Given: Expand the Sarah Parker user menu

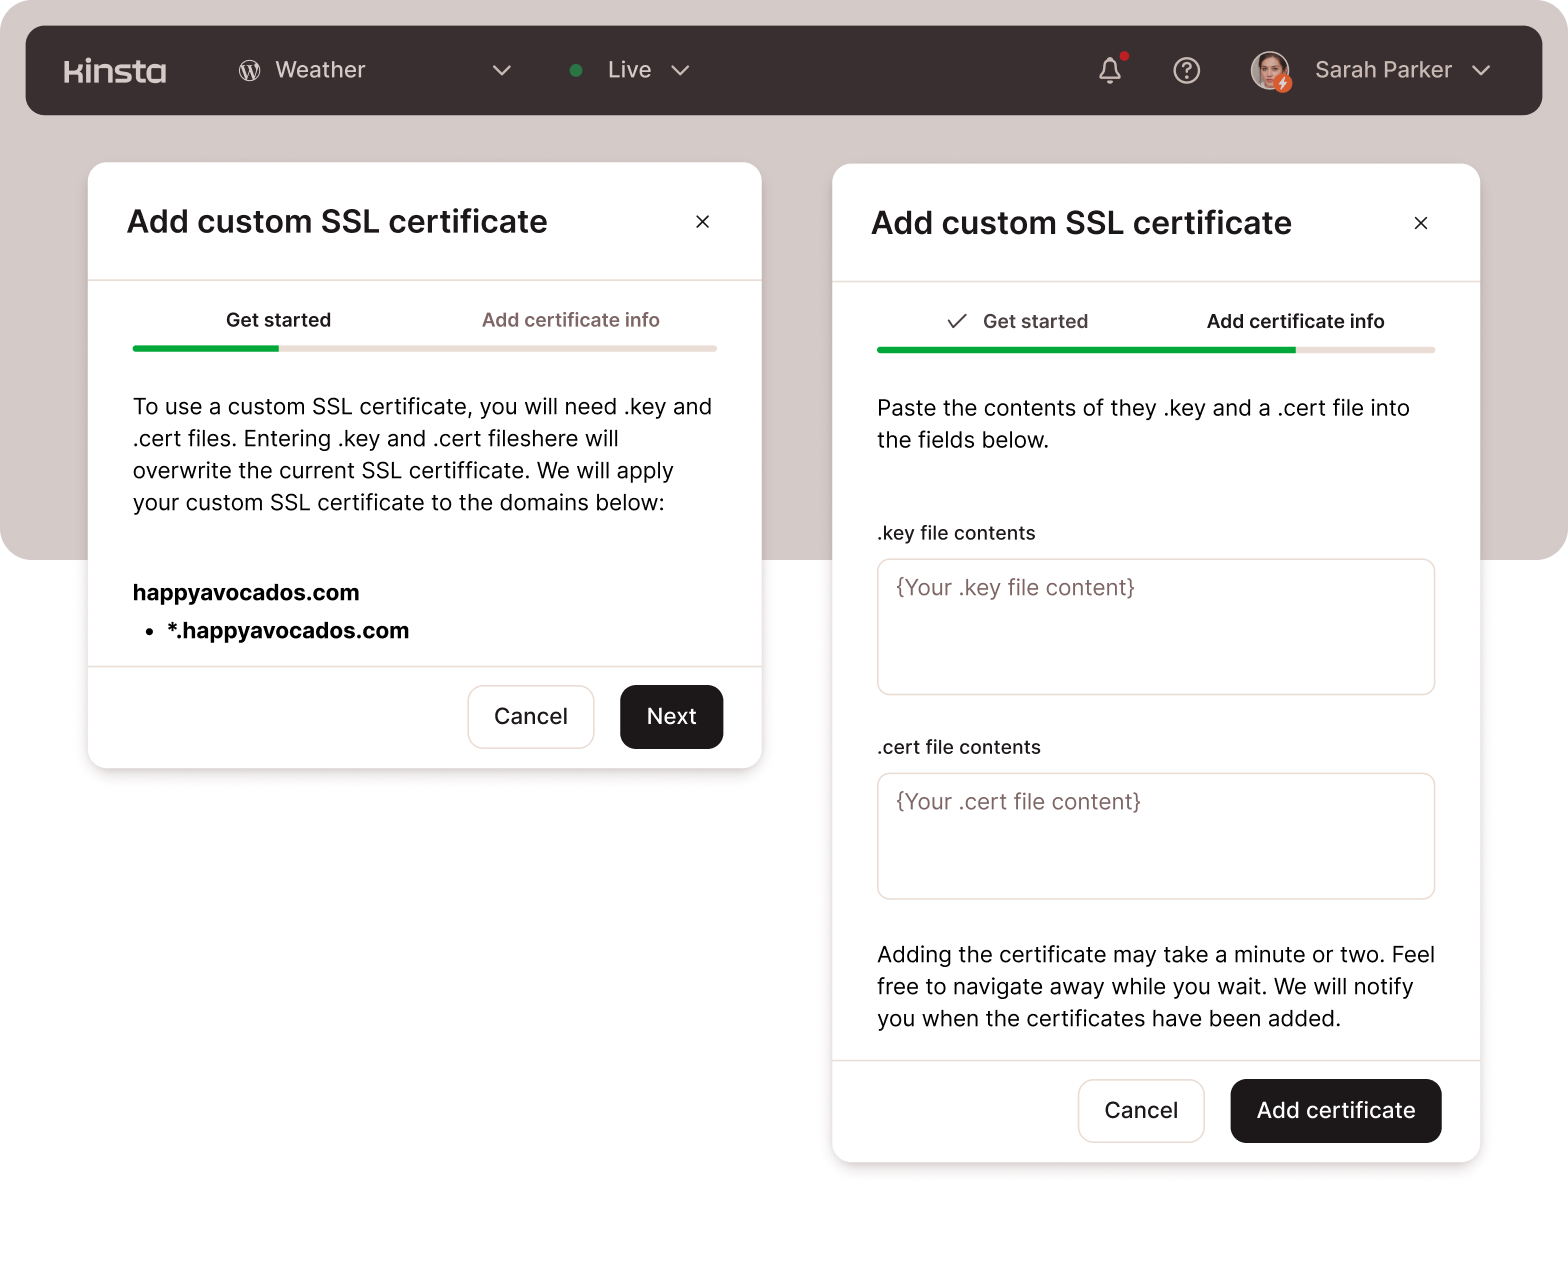Looking at the screenshot, I should 1481,70.
